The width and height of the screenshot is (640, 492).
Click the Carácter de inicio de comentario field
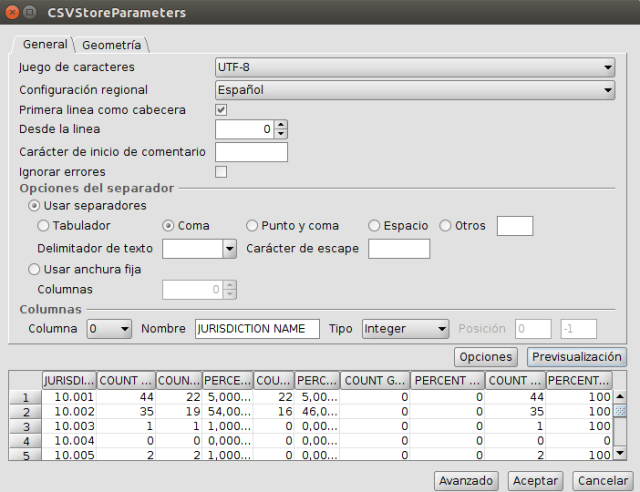(251, 152)
